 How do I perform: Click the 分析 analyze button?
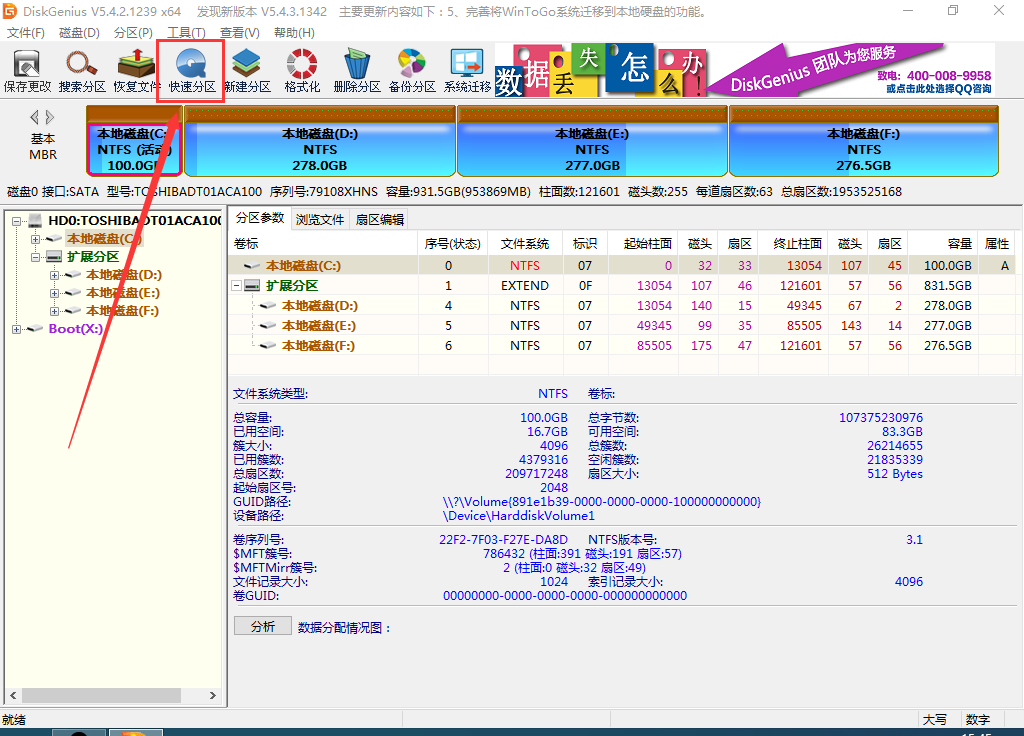coord(263,627)
